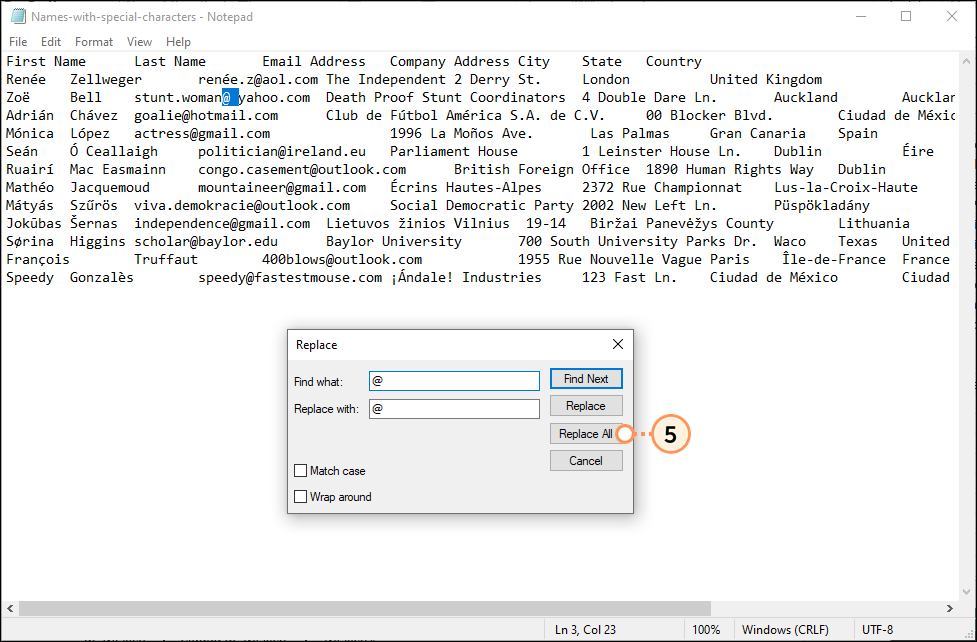977x642 pixels.
Task: Click the name Zellweger
Action: (106, 79)
